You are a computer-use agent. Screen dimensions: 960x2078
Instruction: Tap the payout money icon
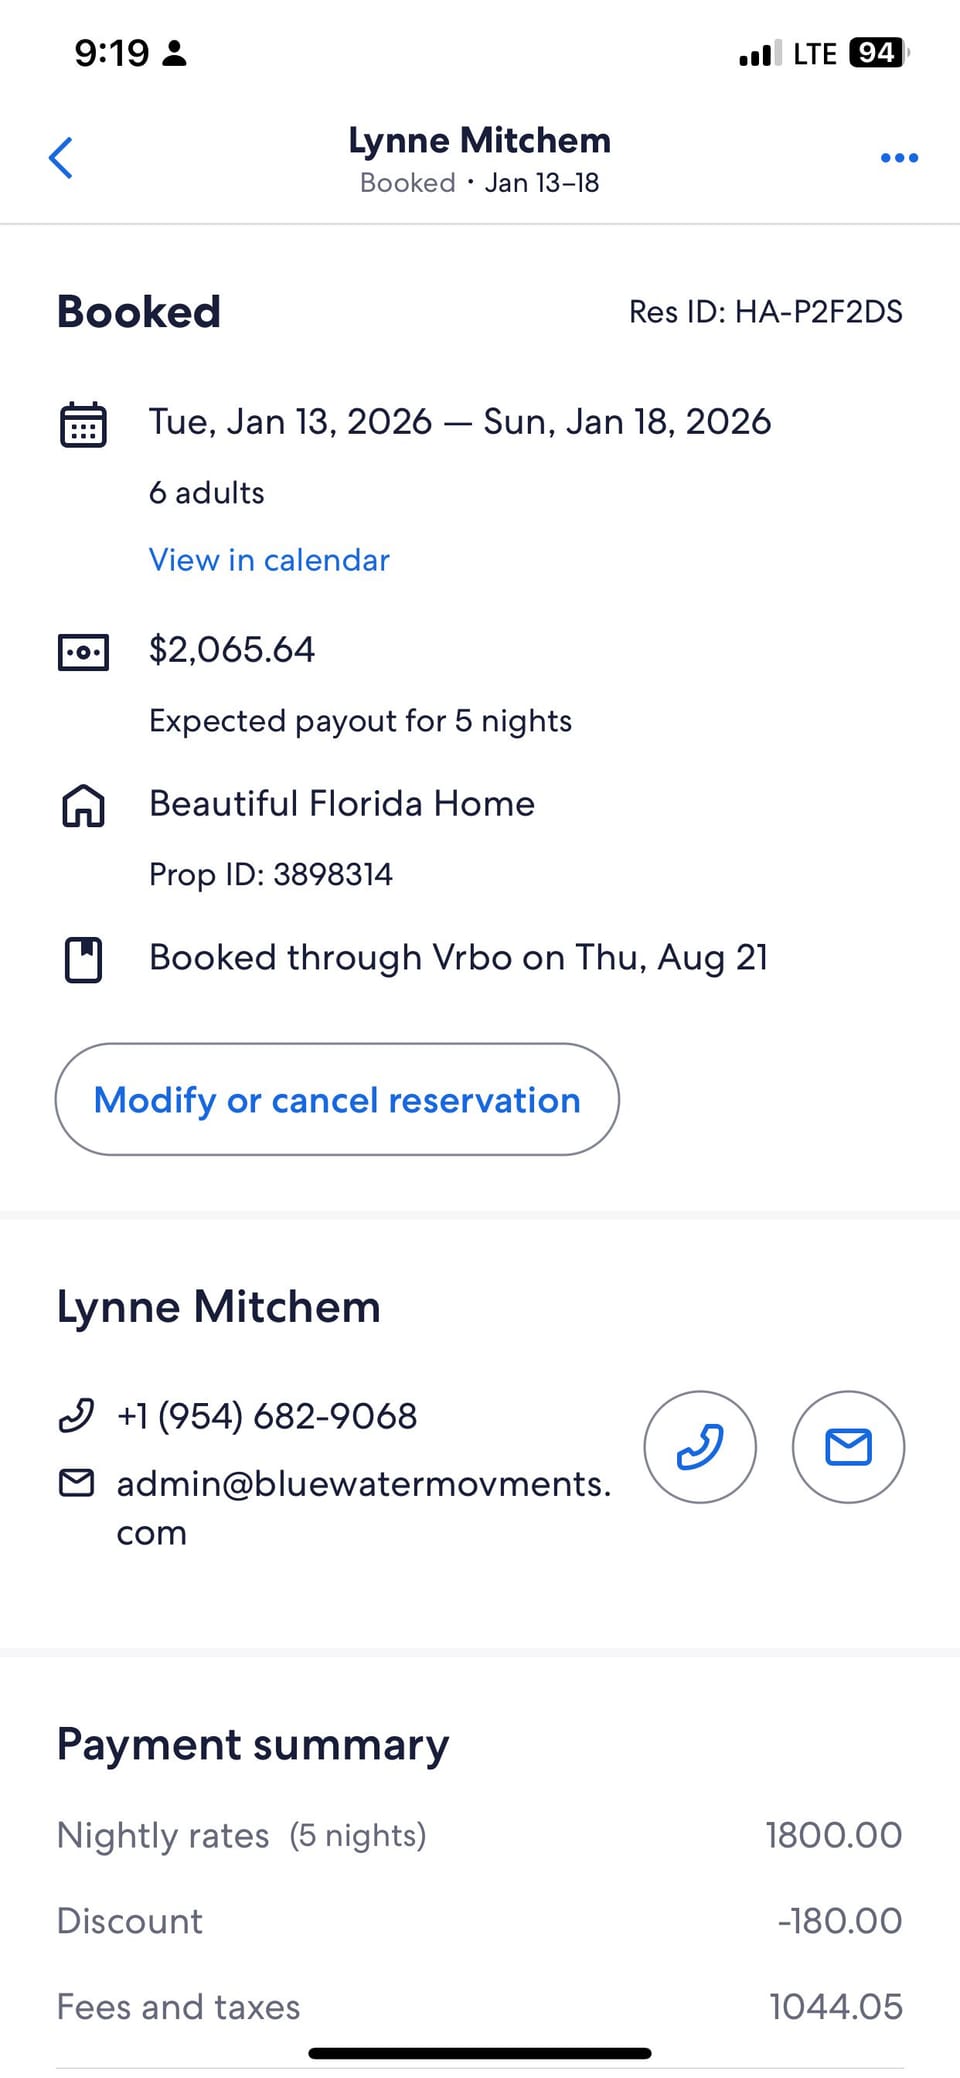click(x=83, y=653)
